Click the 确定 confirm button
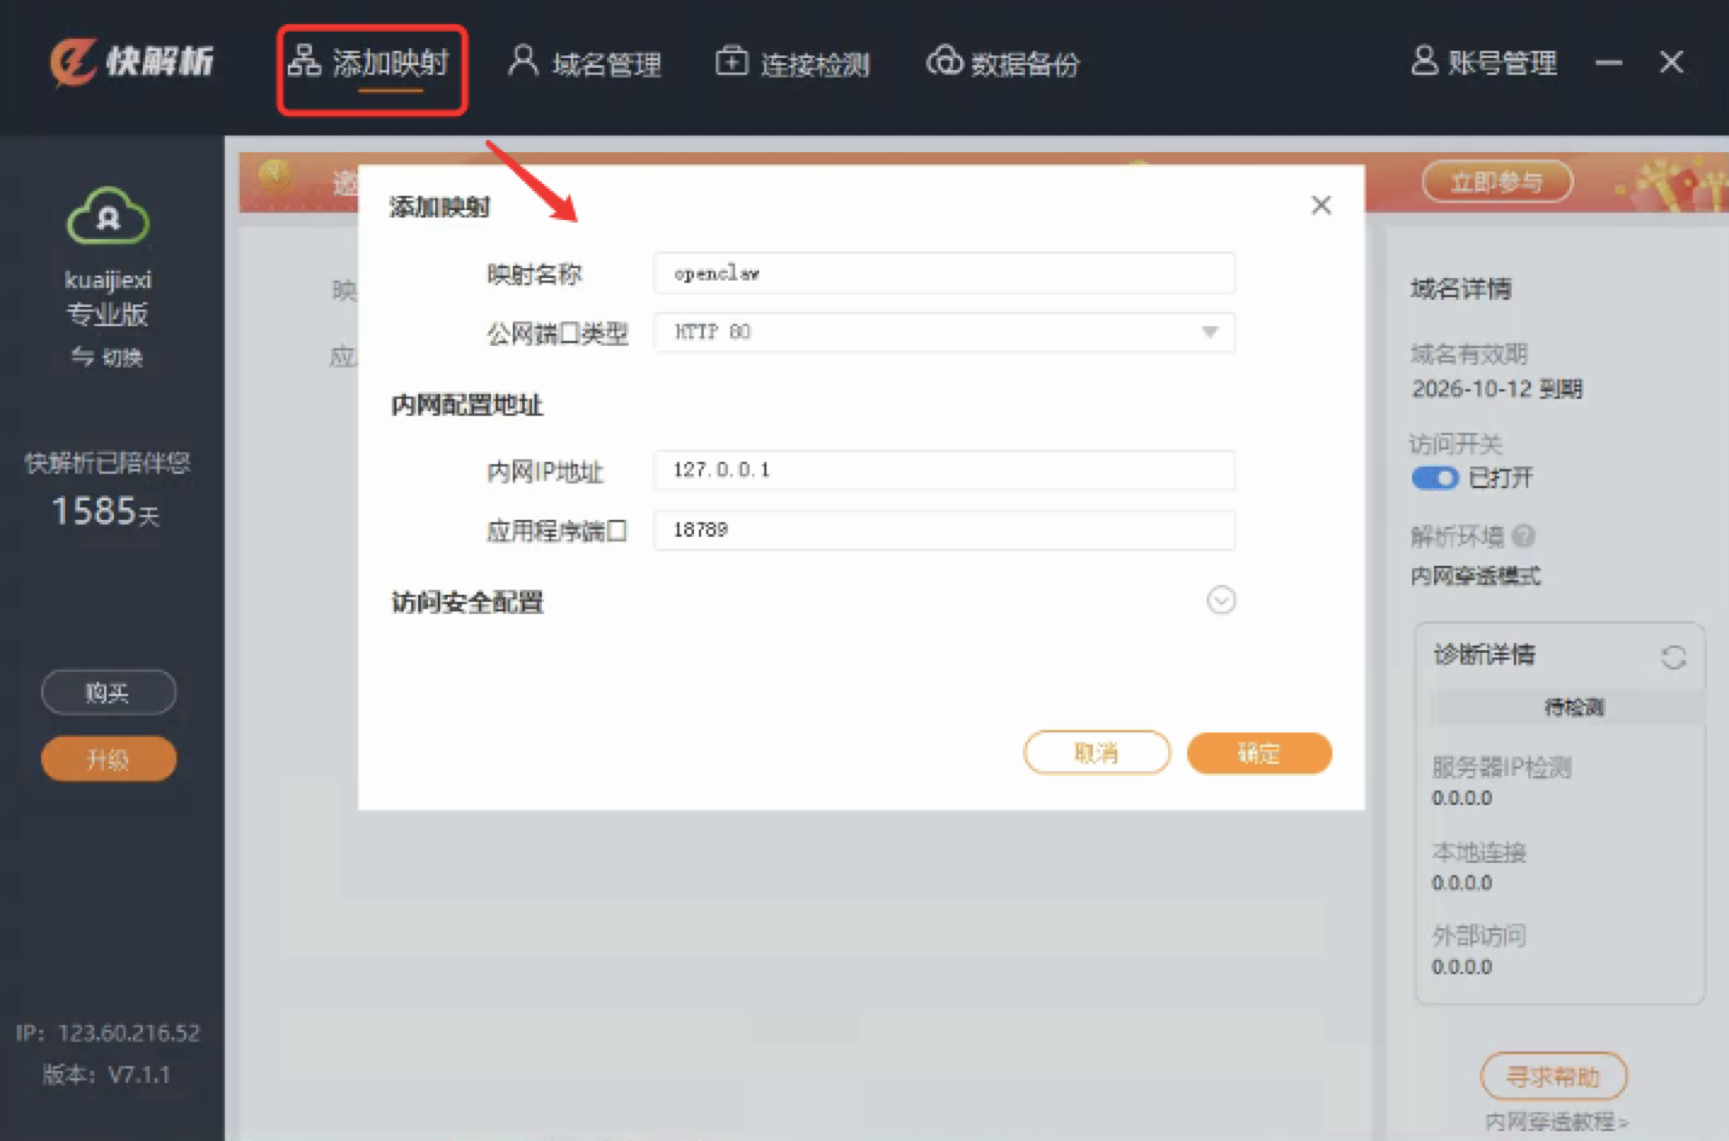Image resolution: width=1729 pixels, height=1141 pixels. pos(1259,754)
